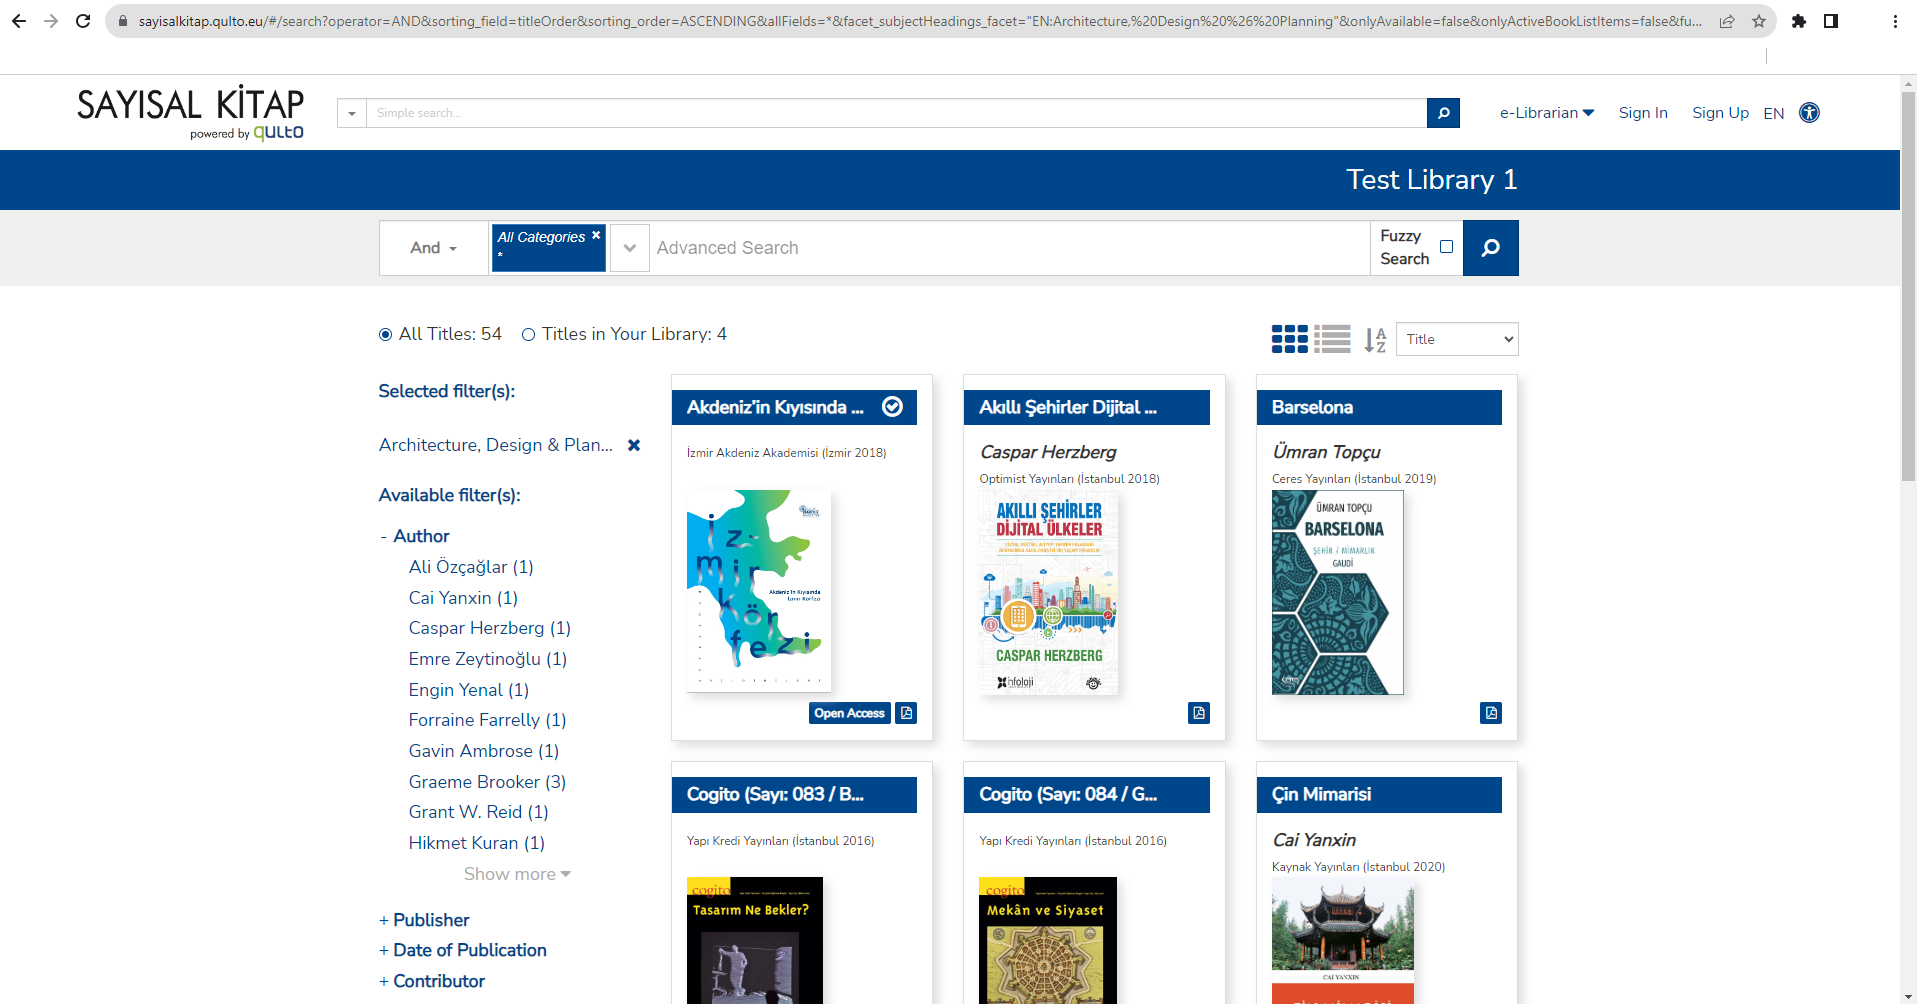1917x1004 pixels.
Task: Remove the All Categories search tag
Action: (x=596, y=236)
